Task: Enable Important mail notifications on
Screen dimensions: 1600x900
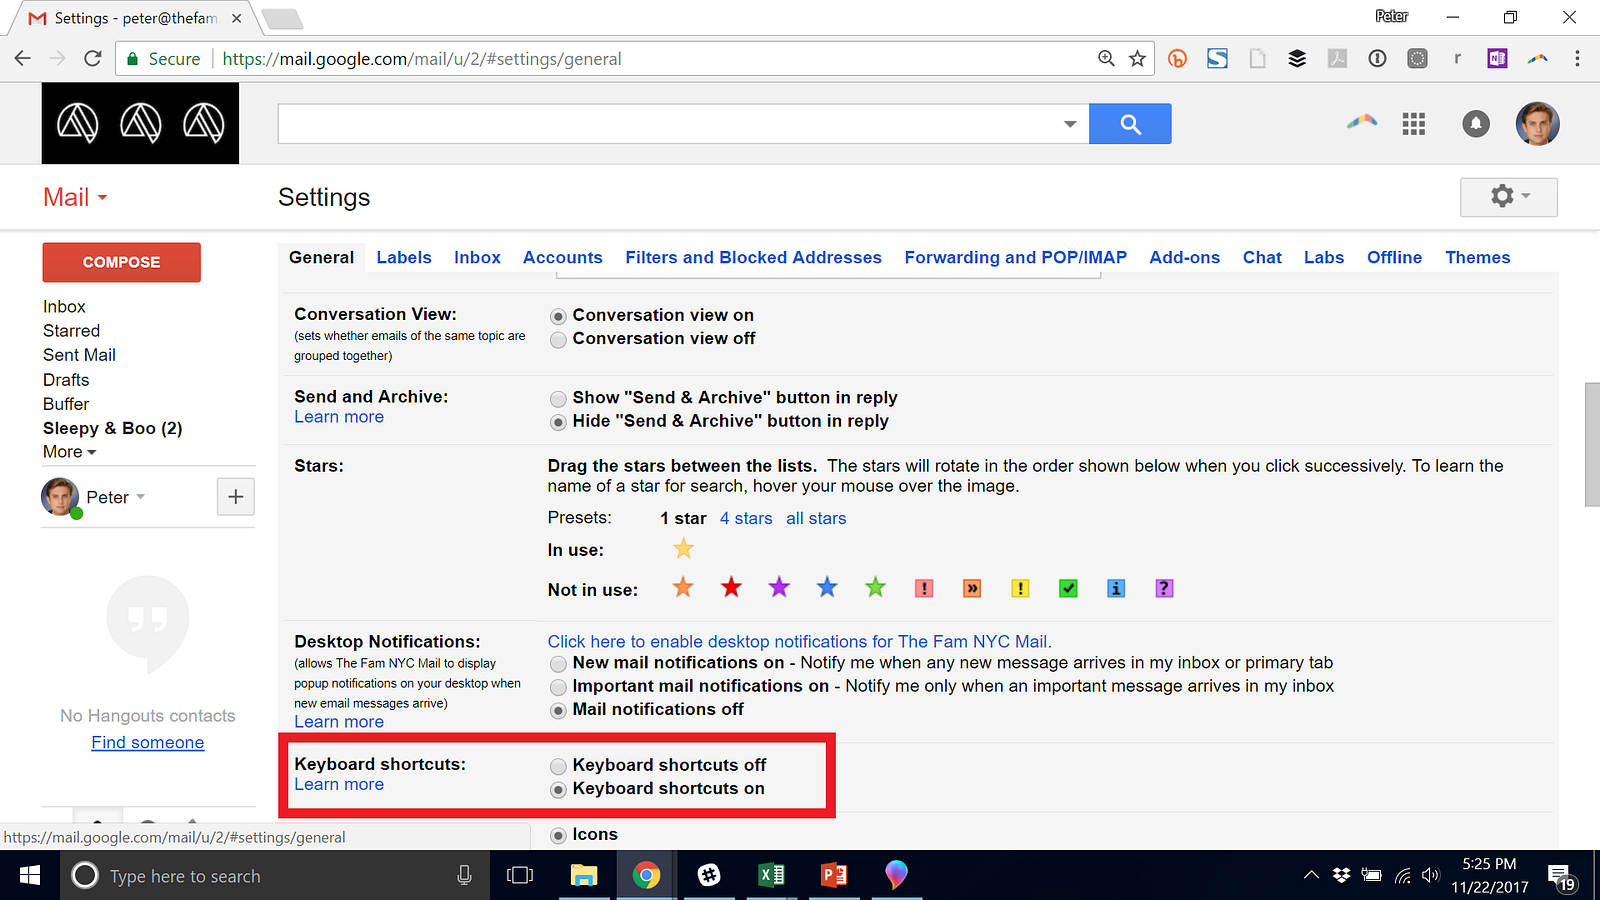Action: coord(559,687)
